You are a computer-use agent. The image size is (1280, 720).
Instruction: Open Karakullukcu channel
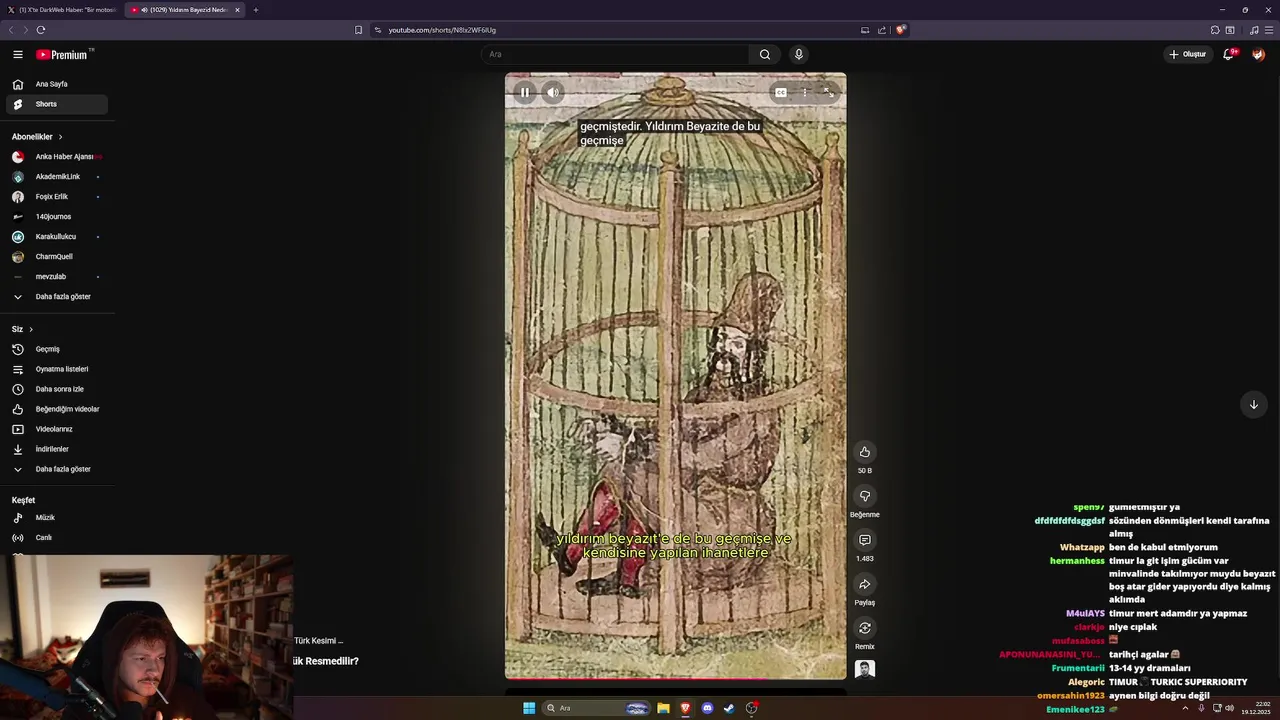[57, 237]
